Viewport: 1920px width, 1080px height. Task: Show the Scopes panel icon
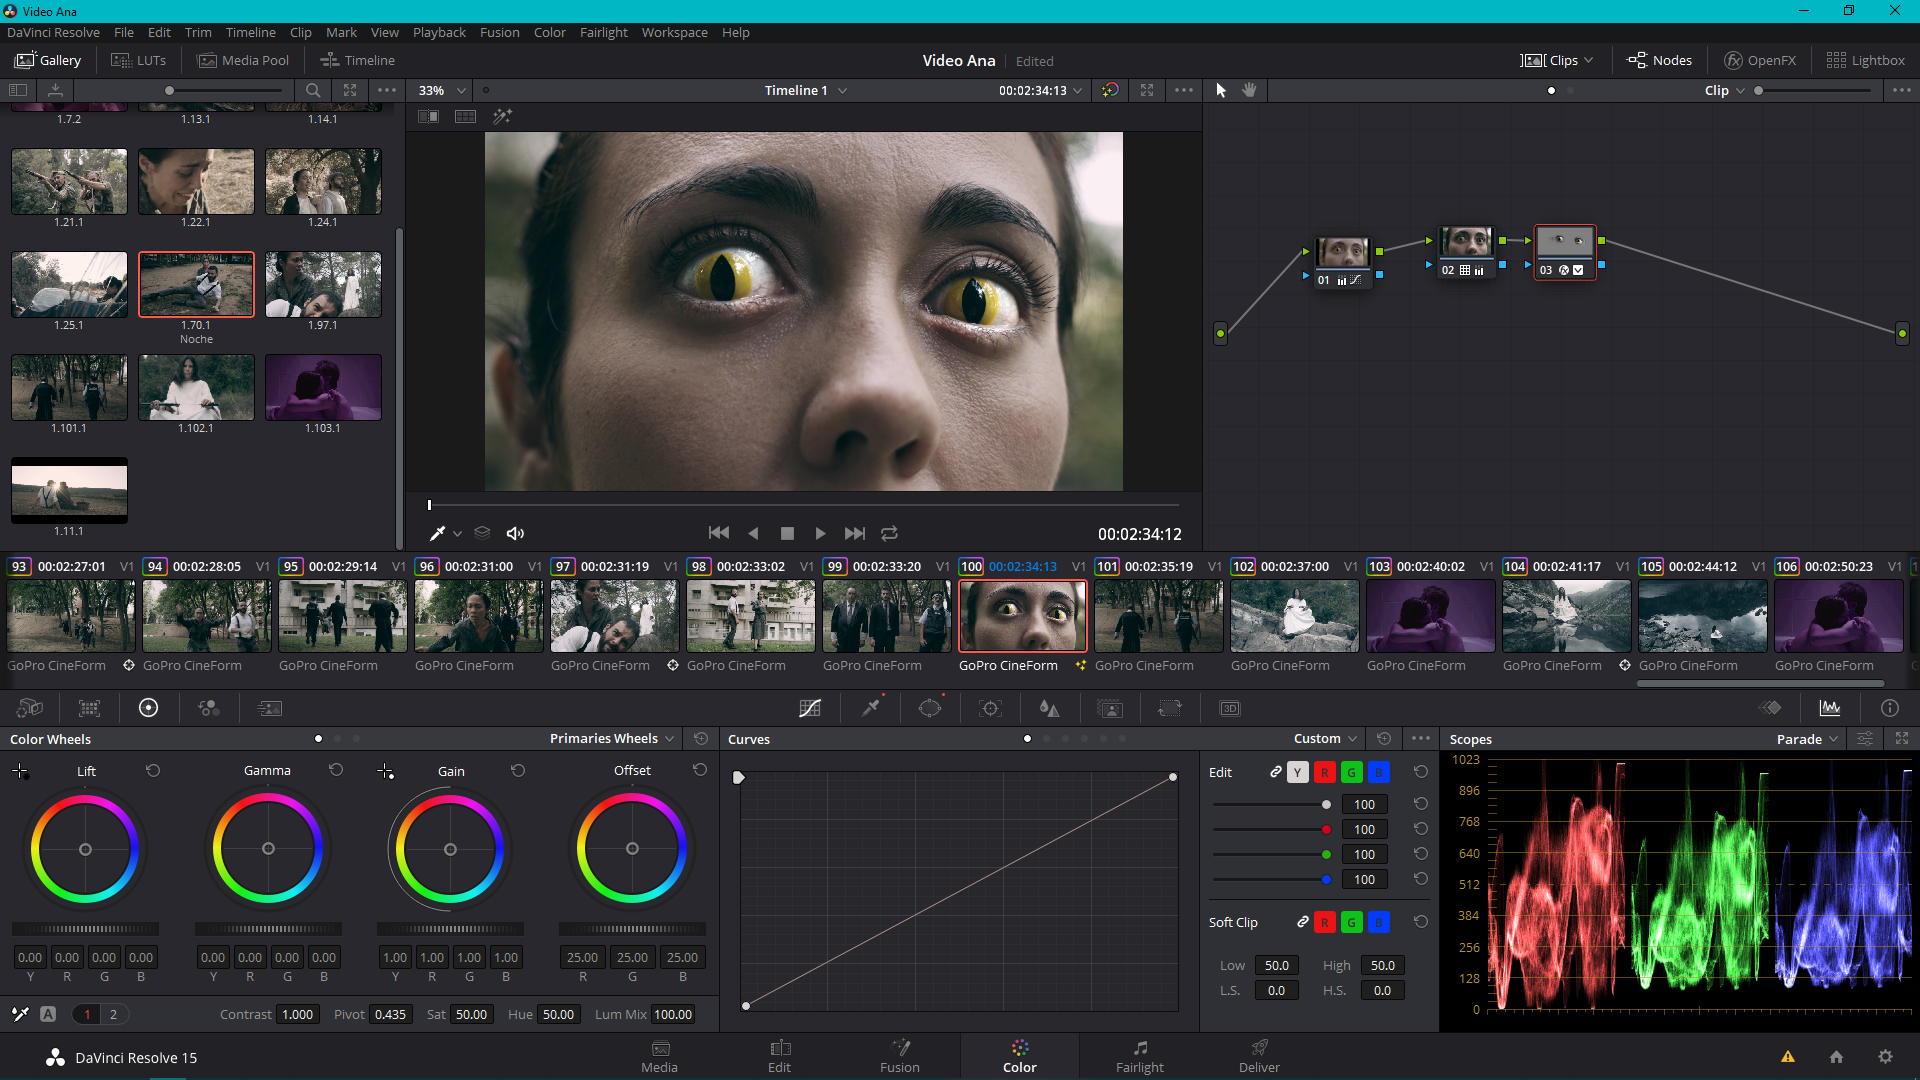pos(1830,708)
